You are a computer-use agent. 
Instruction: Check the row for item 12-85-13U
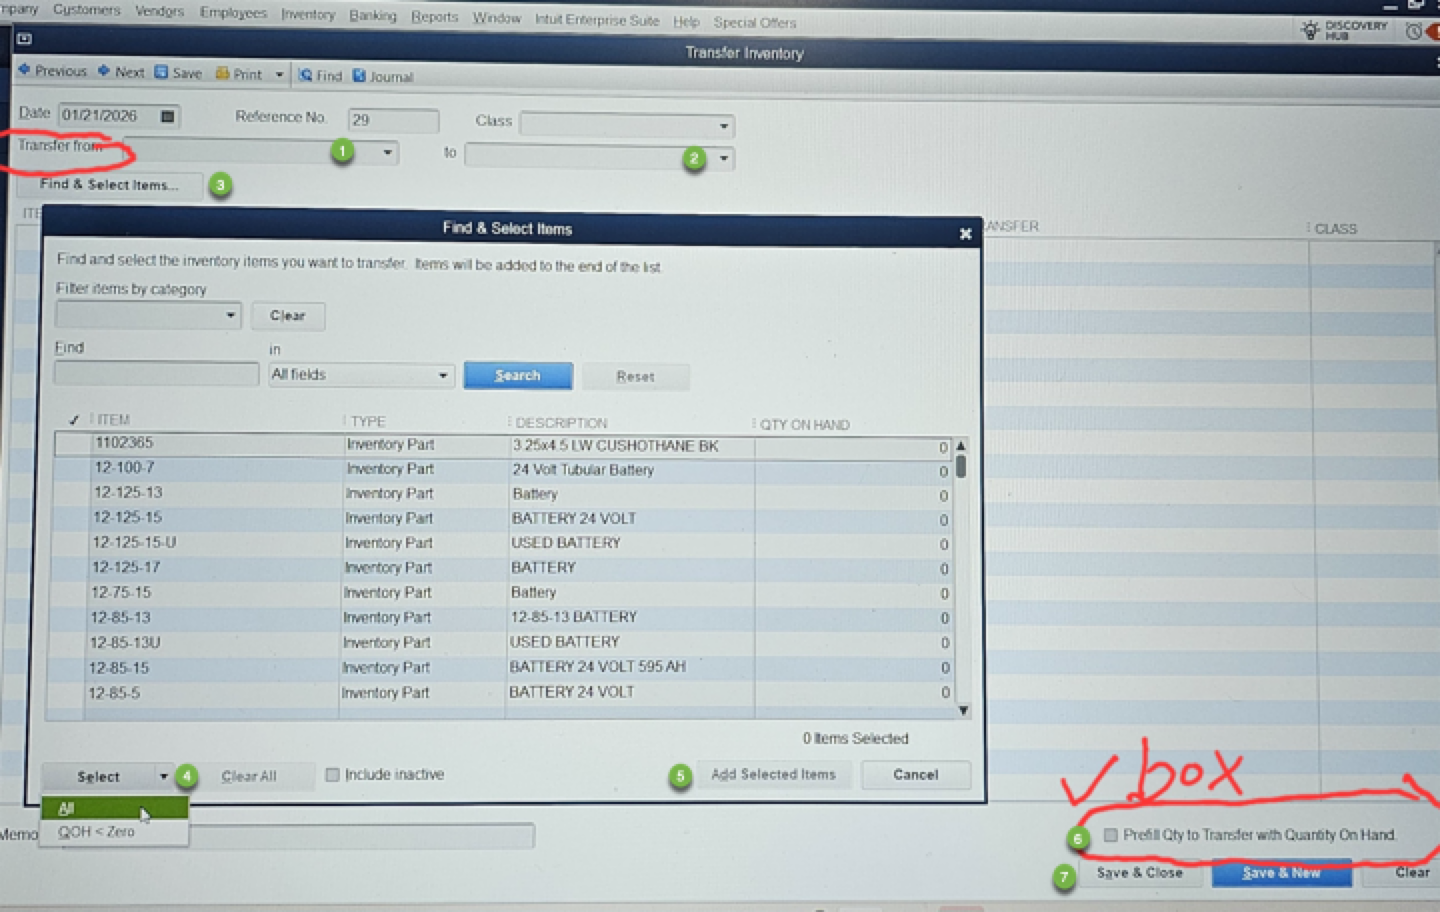coord(68,643)
